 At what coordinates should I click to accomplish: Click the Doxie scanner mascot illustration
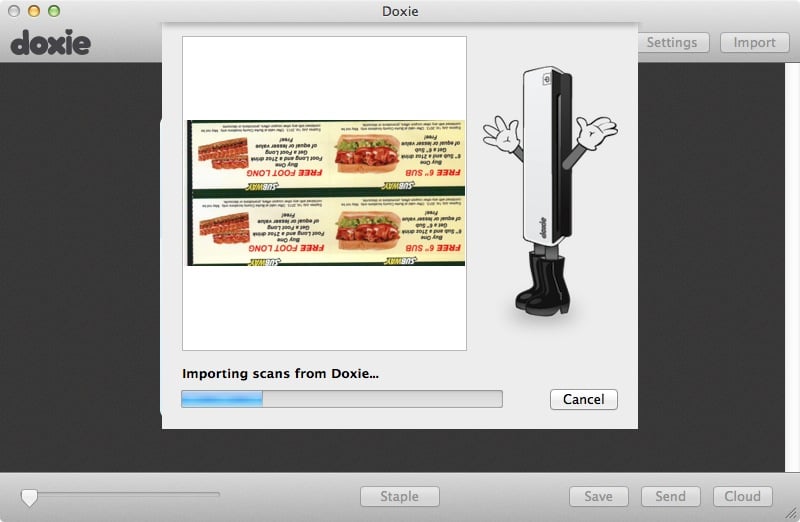[550, 191]
